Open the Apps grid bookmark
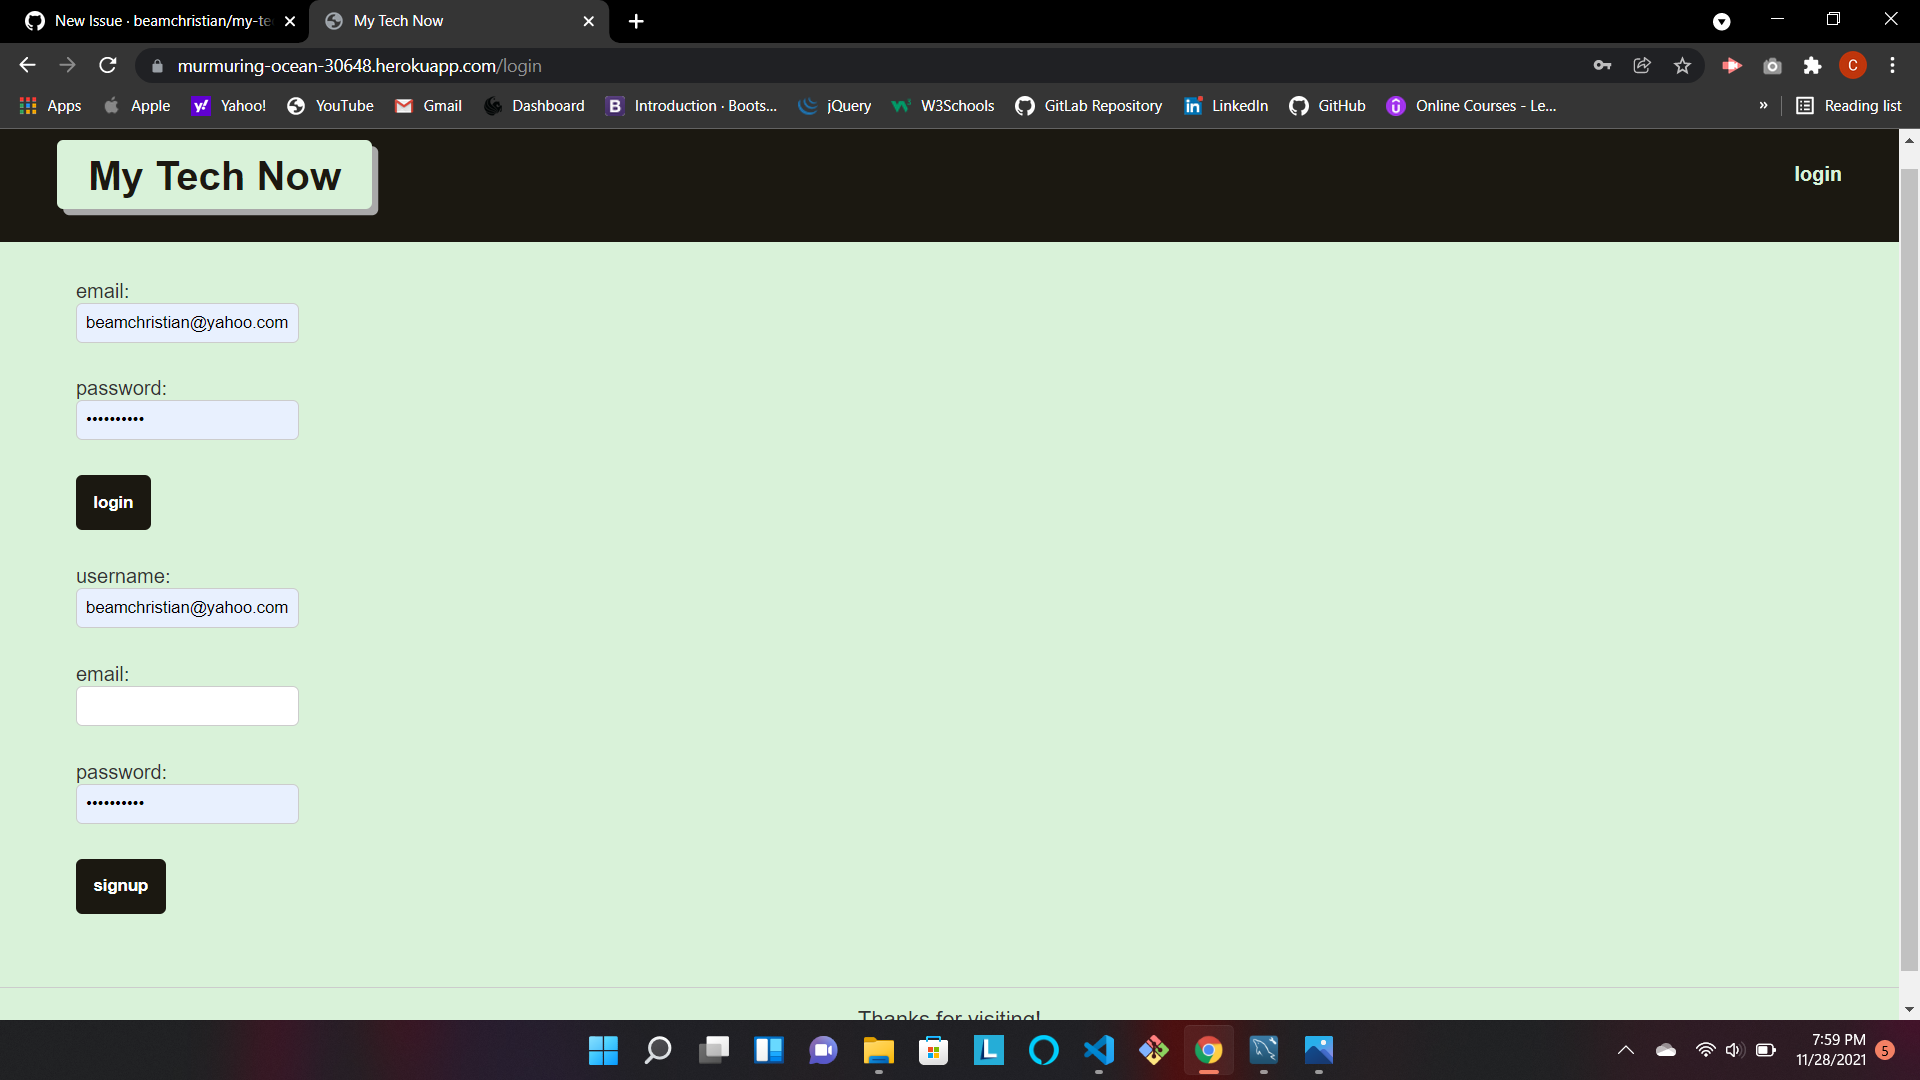1920x1080 pixels. pyautogui.click(x=50, y=106)
